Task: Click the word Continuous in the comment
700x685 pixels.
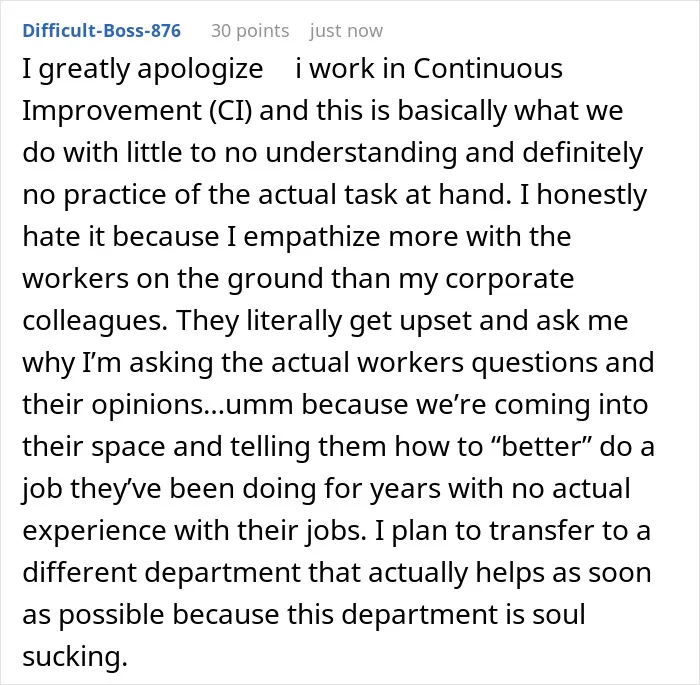Action: click(488, 69)
